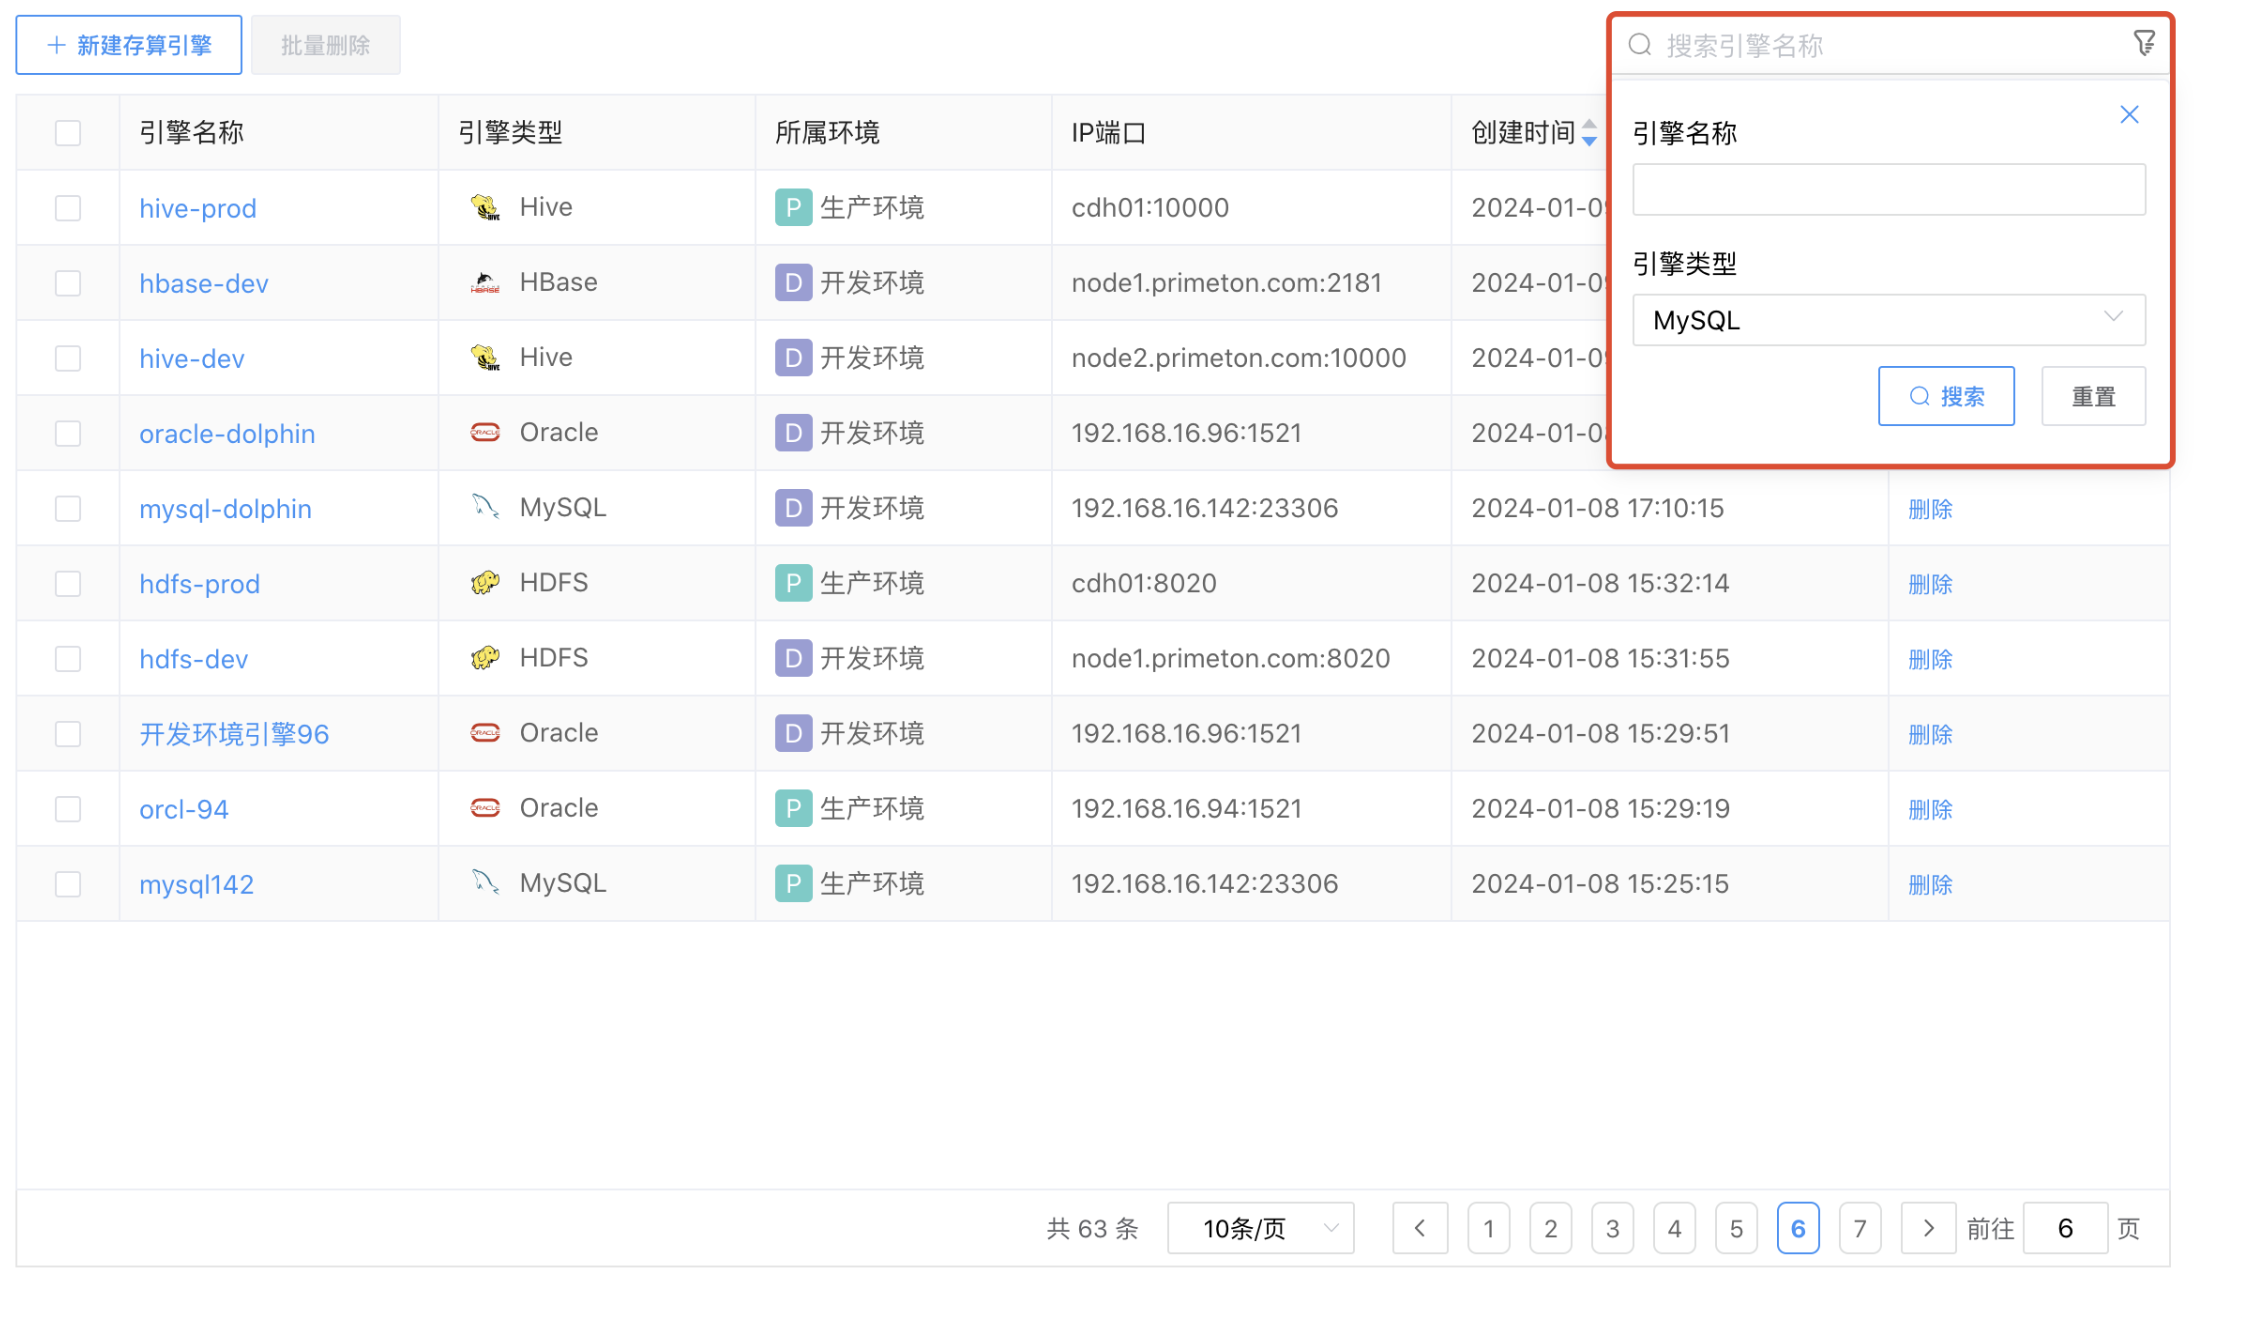
Task: Open the 引擎类型 dropdown showing MySQL
Action: (1888, 320)
